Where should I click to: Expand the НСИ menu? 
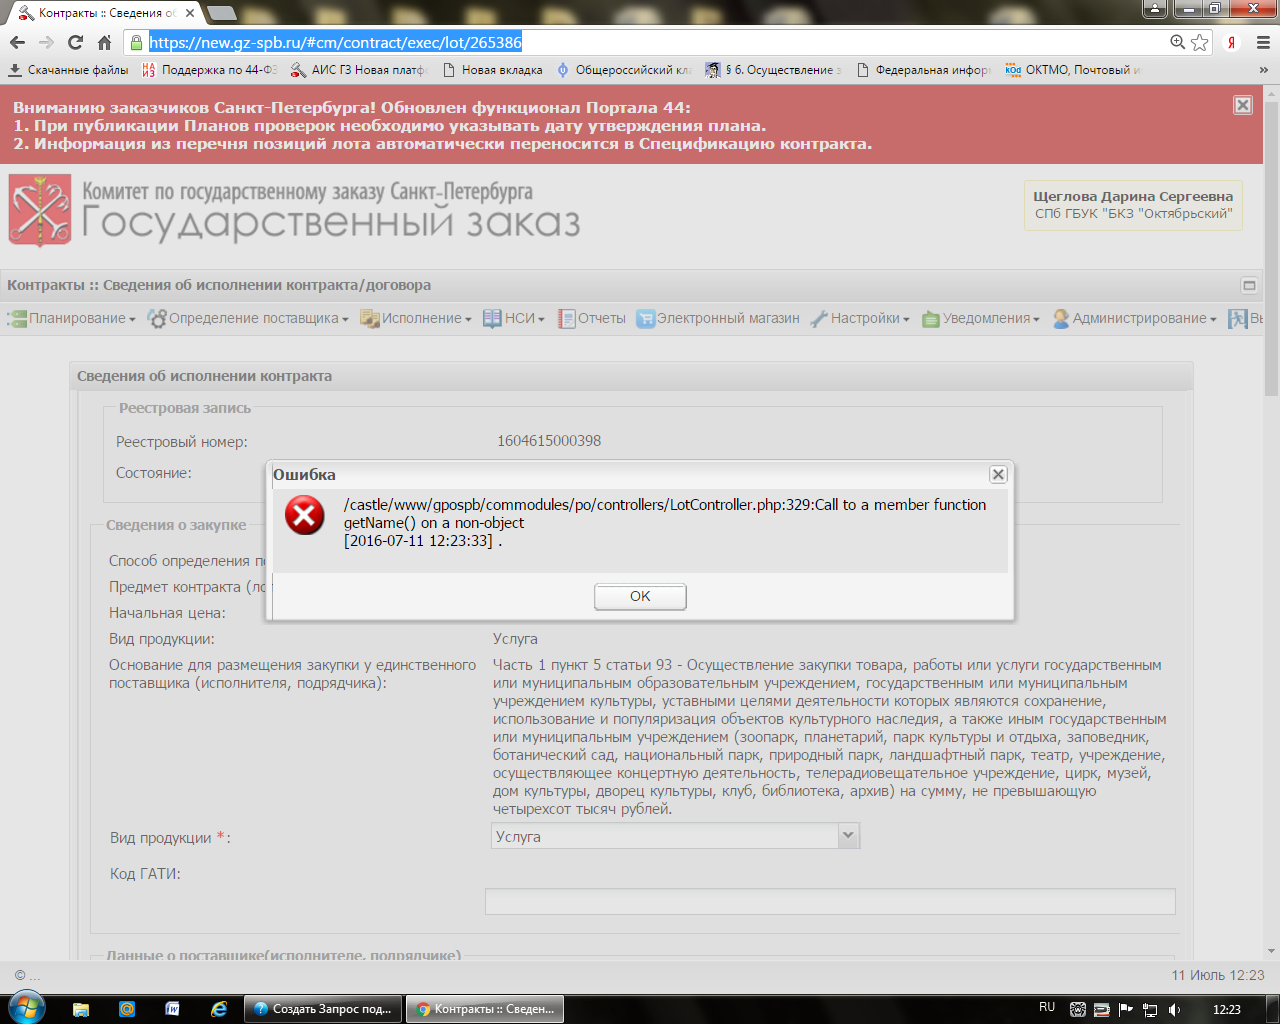coord(514,318)
